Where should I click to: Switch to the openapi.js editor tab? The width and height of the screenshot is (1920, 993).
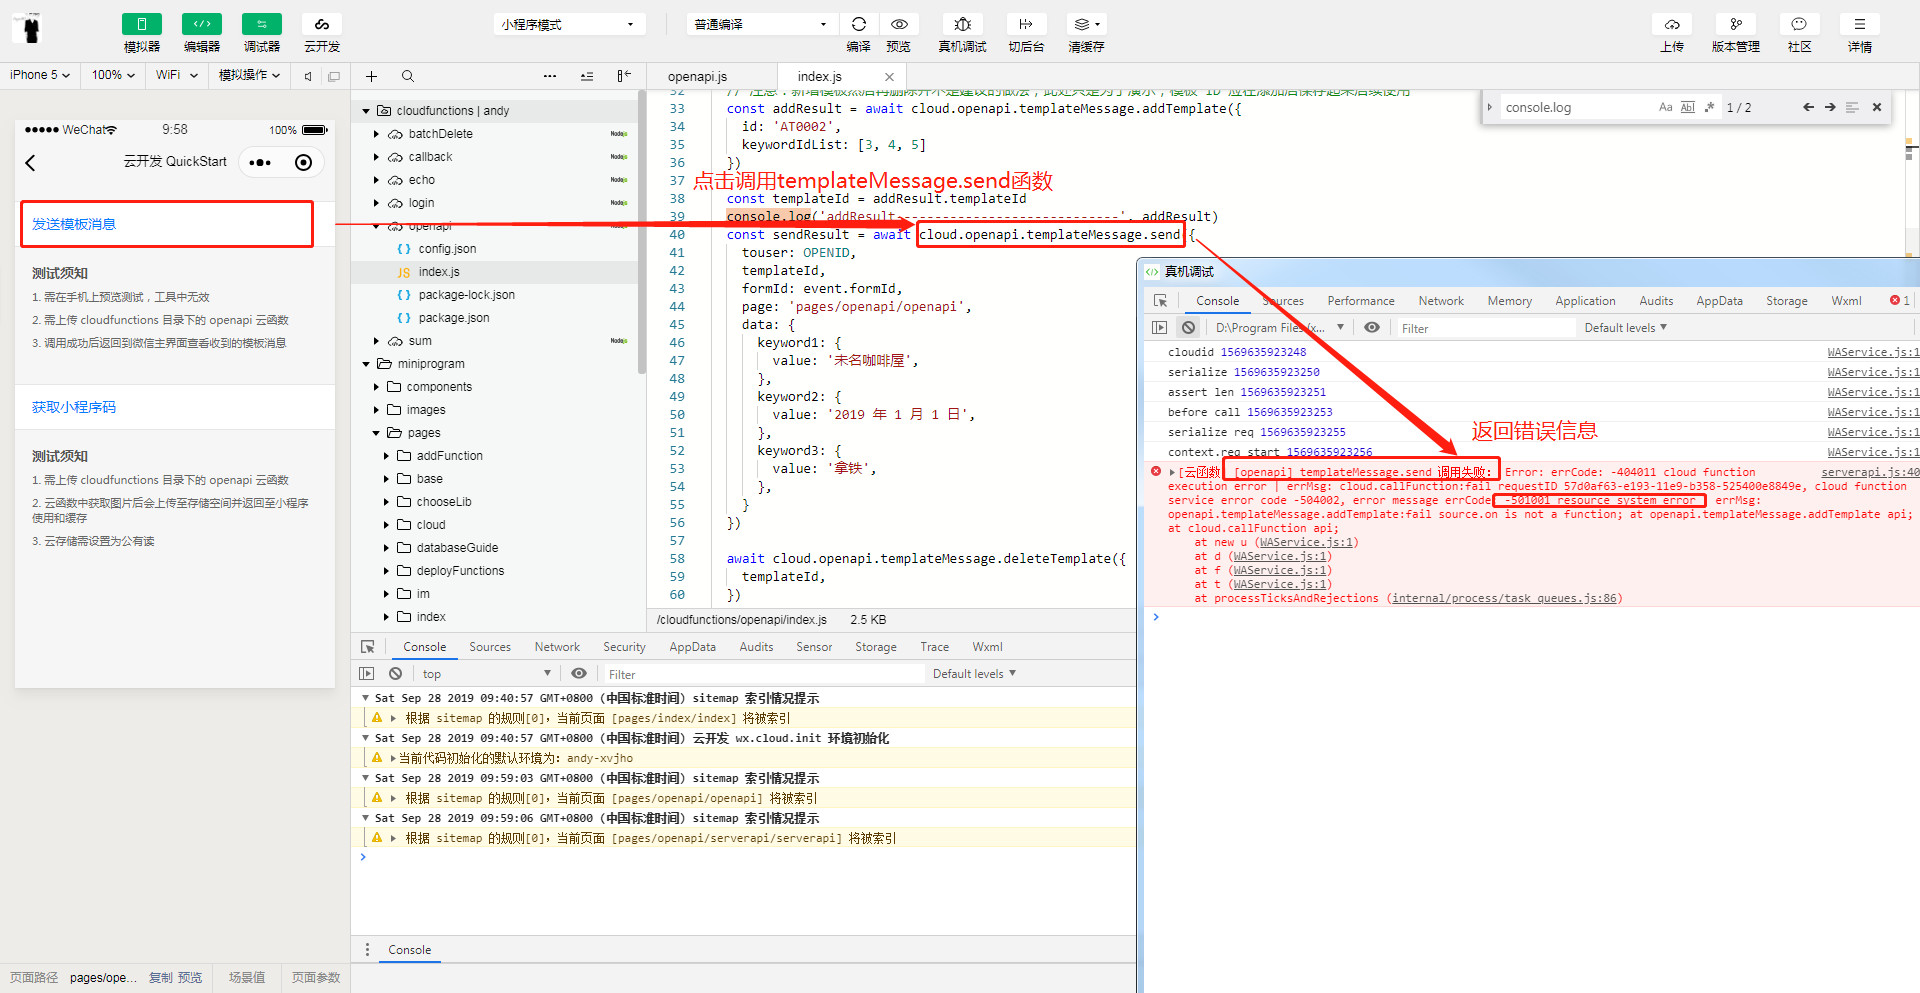point(697,77)
